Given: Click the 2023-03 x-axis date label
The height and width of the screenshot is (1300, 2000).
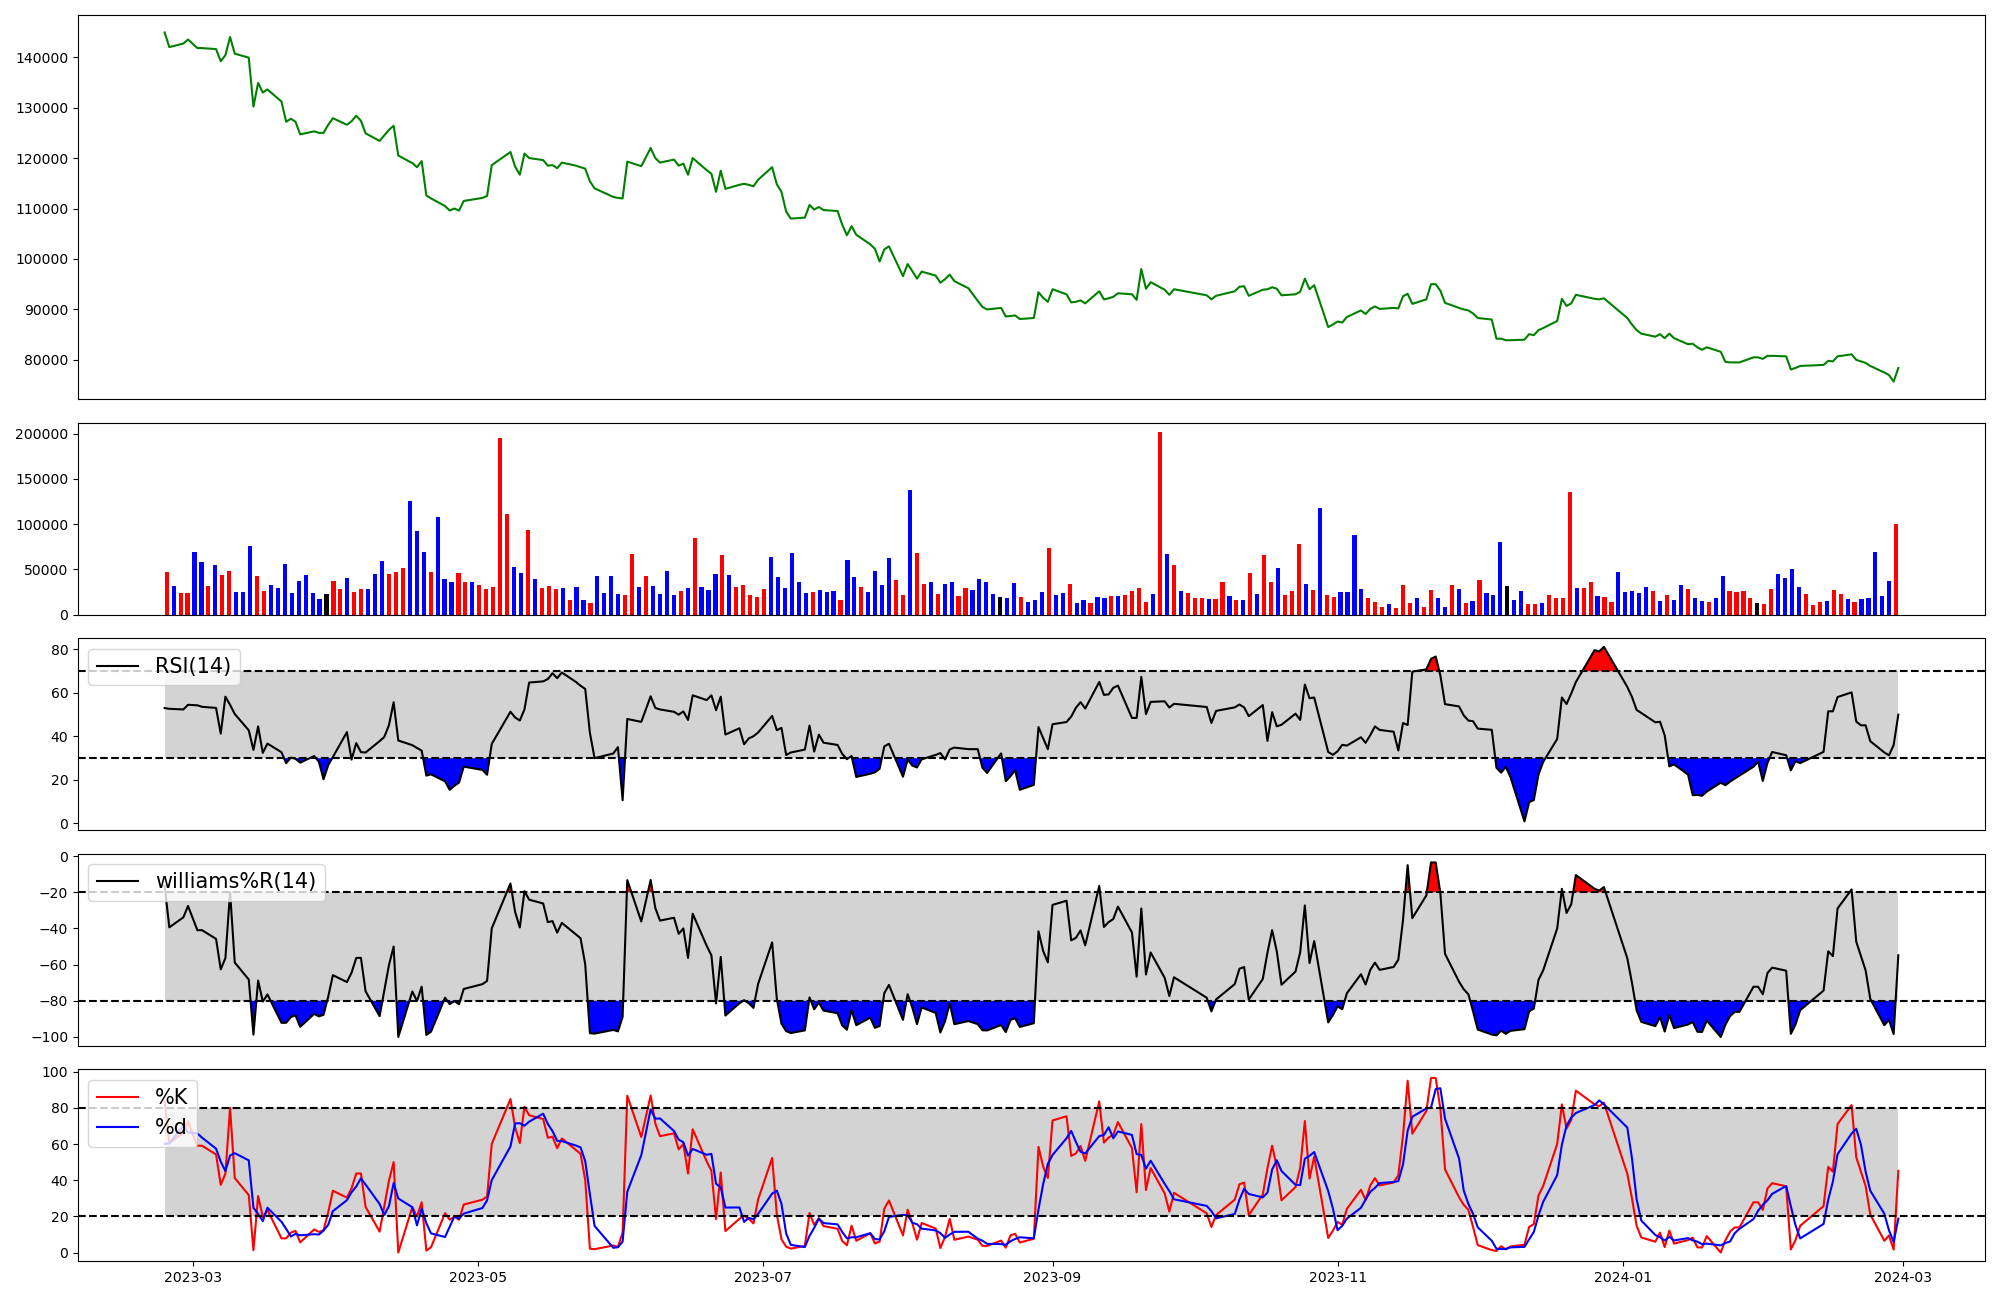Looking at the screenshot, I should coord(193,1277).
